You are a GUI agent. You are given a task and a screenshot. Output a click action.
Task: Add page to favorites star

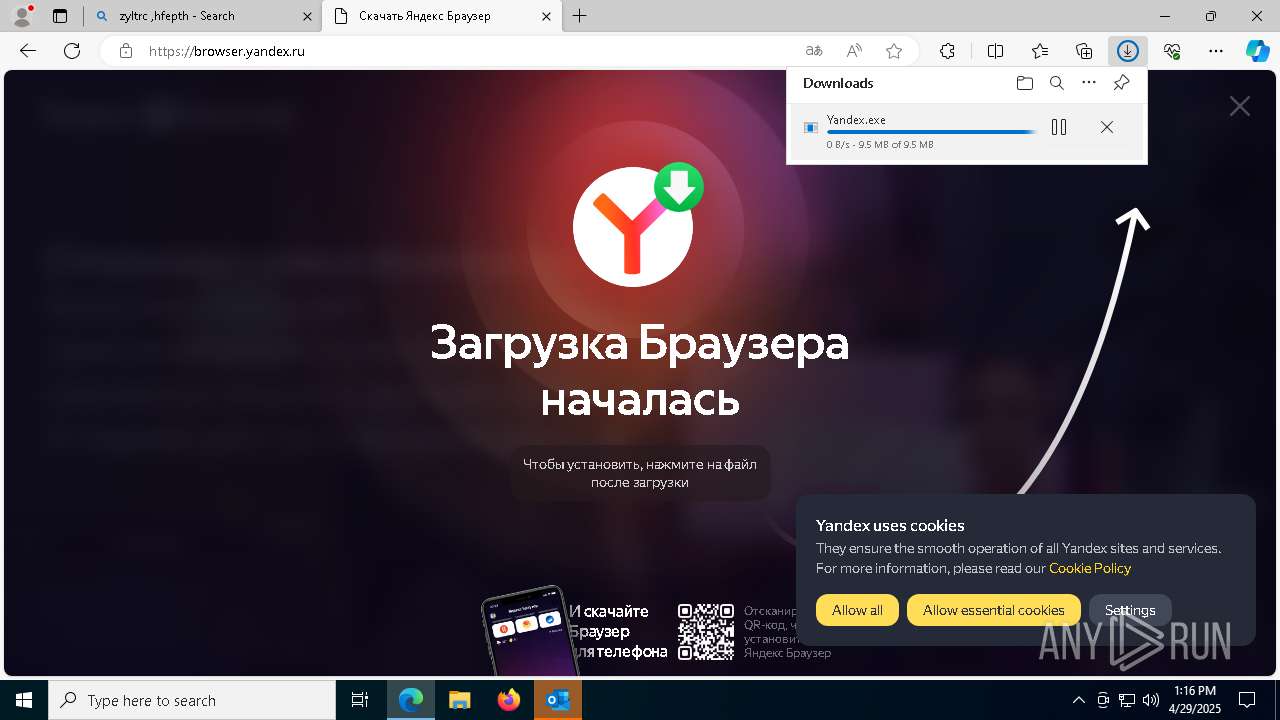coord(894,51)
